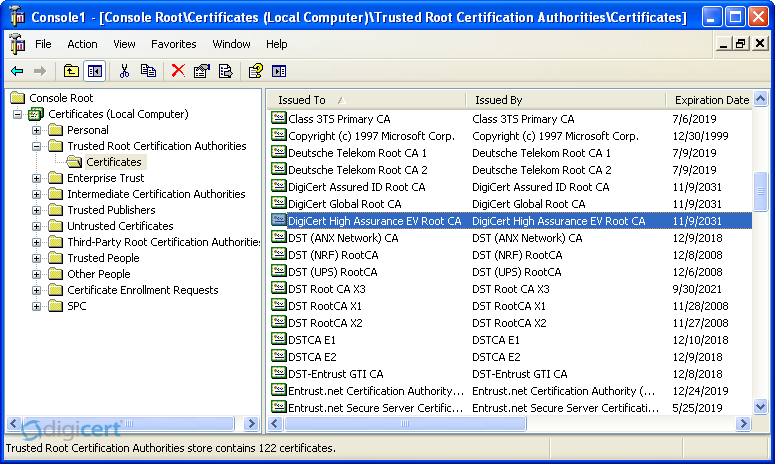
Task: Click the Up one level folder icon
Action: [71, 71]
